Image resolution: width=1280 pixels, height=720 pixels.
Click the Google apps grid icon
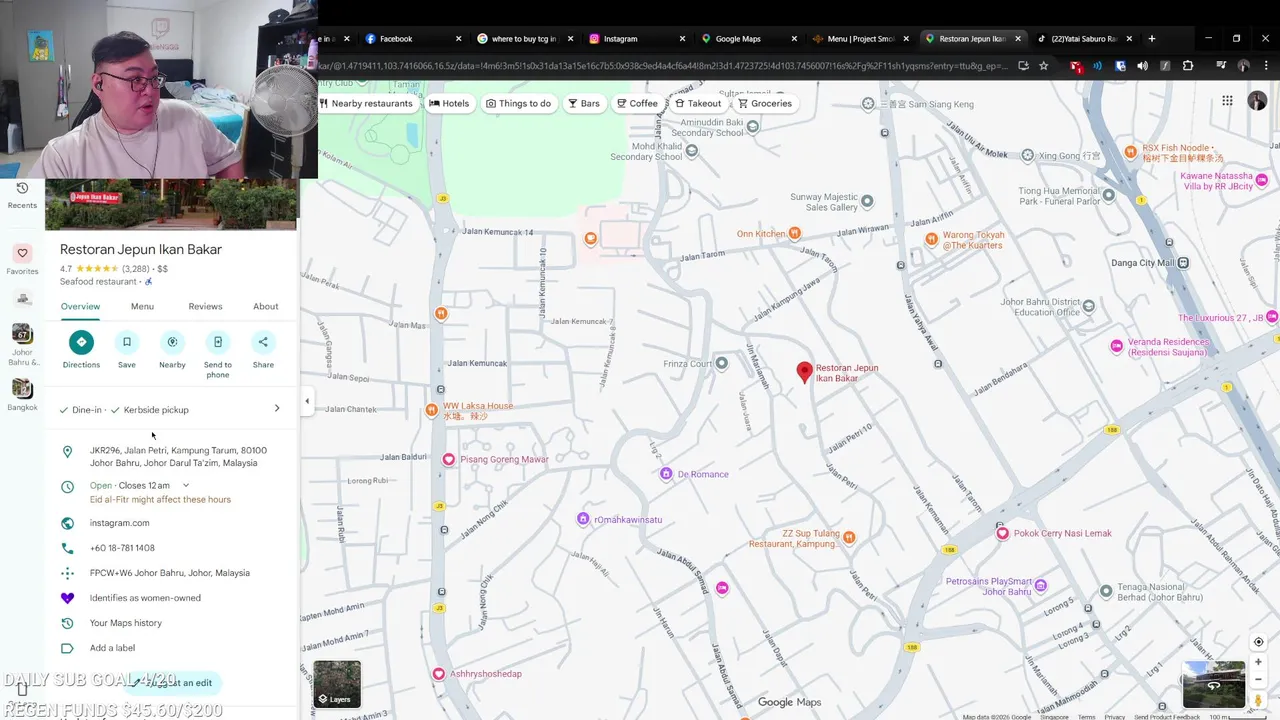(x=1227, y=101)
